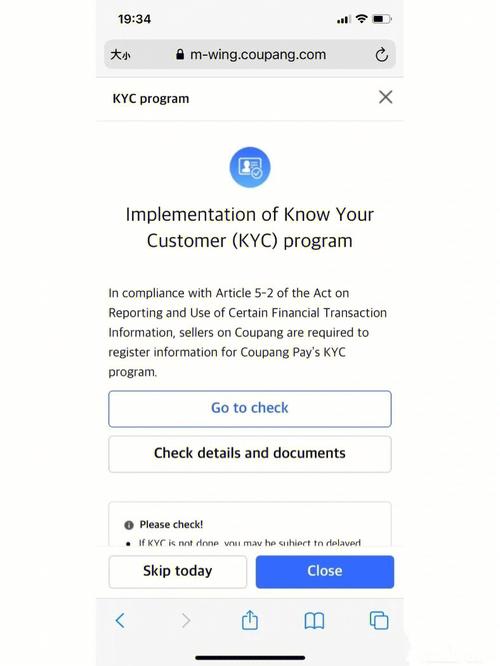Open Safari bookmarks book icon
The width and height of the screenshot is (500, 666).
314,621
